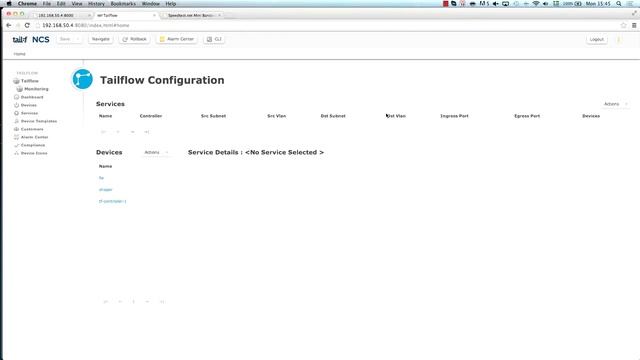Click the Src Vlan column header

click(x=276, y=116)
